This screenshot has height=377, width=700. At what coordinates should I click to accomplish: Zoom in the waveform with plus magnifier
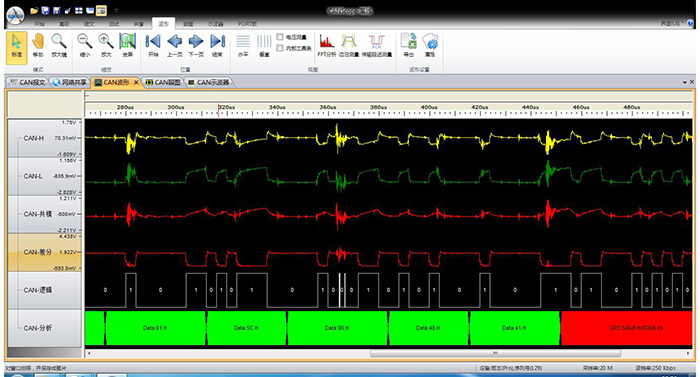pos(106,46)
